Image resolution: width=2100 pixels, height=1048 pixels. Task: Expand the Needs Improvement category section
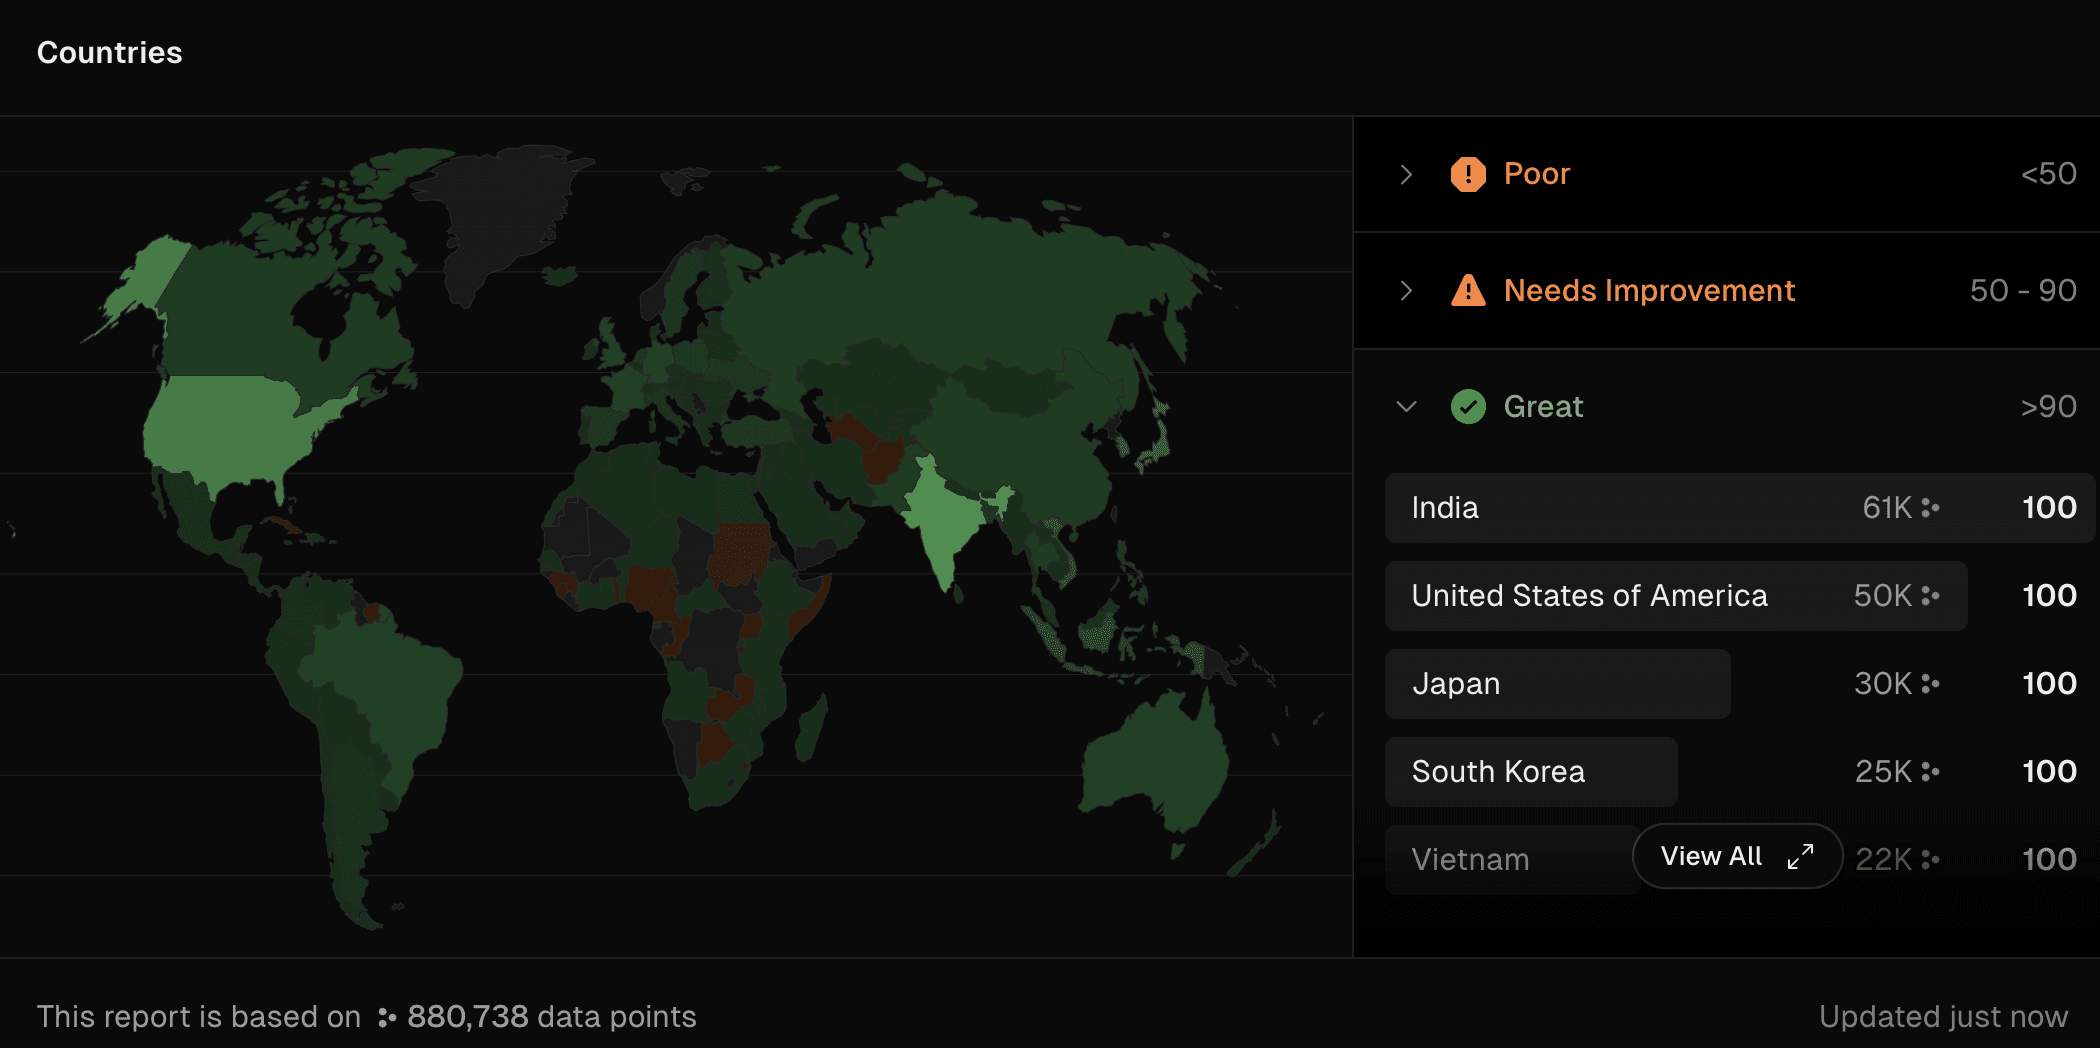tap(1406, 290)
